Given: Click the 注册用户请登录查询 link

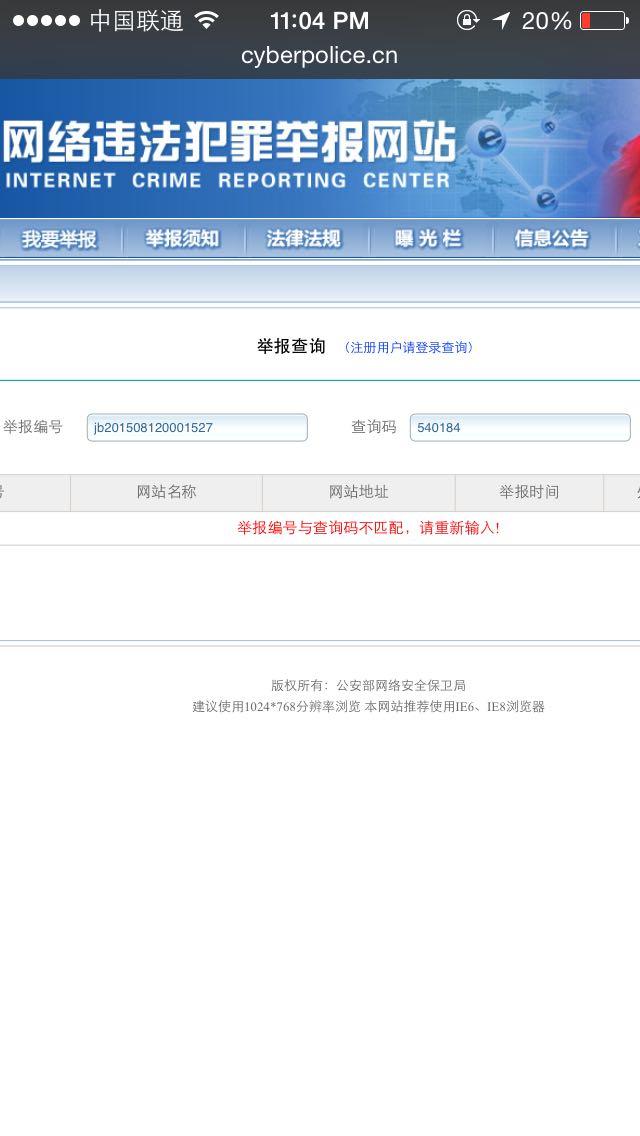Looking at the screenshot, I should pyautogui.click(x=409, y=348).
